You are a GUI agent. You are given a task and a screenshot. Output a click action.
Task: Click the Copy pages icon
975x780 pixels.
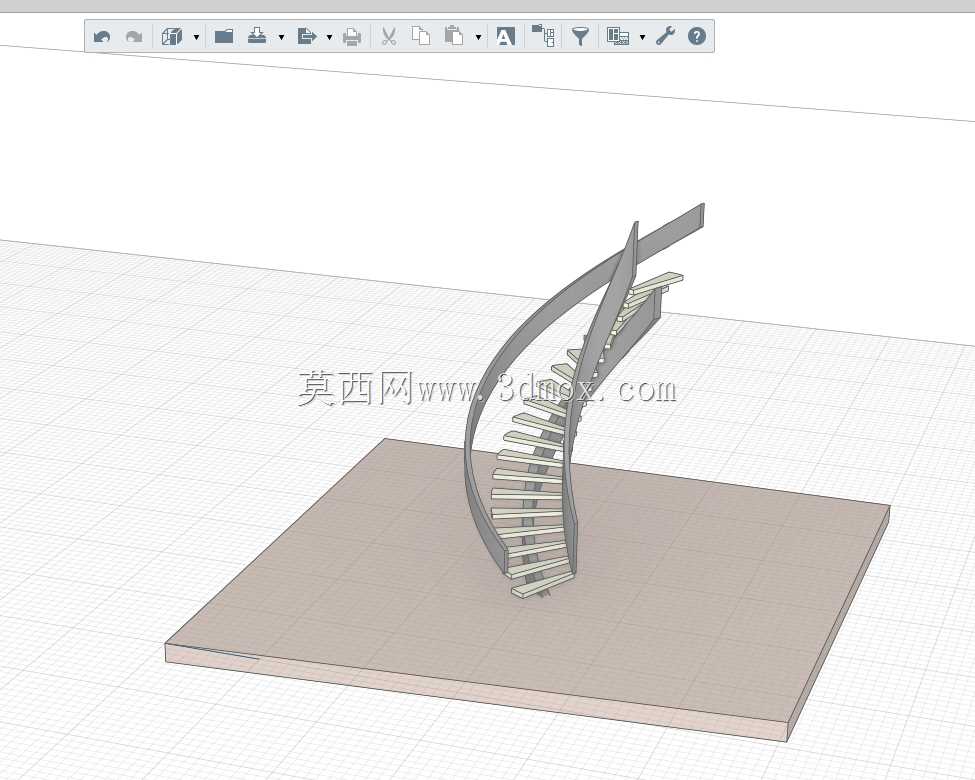(x=421, y=35)
